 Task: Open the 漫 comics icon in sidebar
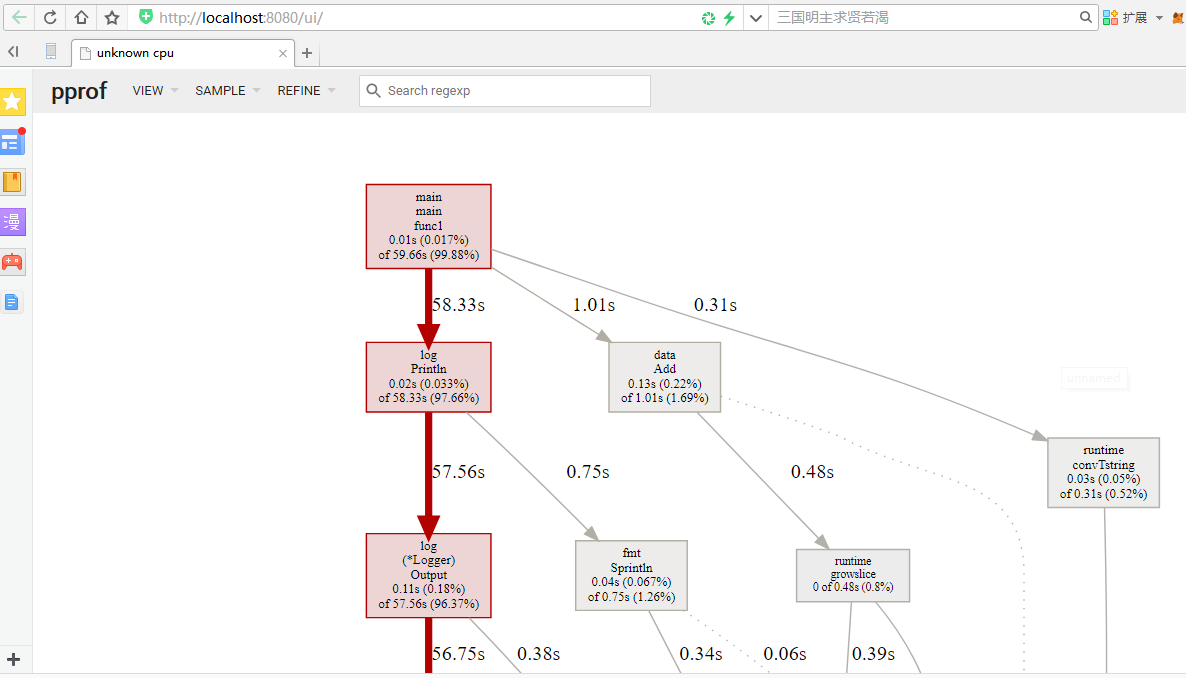[x=13, y=221]
